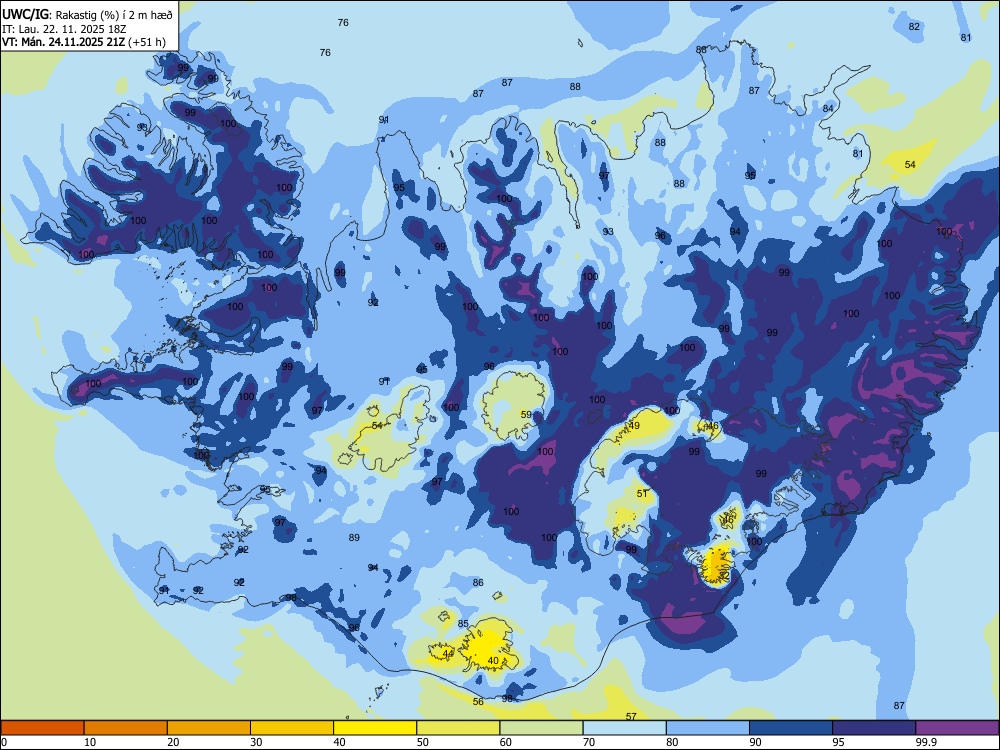This screenshot has height=750, width=1000.
Task: Click the 'IT: Lau. 22. 11. 2025 18Z' line
Action: tap(62, 29)
